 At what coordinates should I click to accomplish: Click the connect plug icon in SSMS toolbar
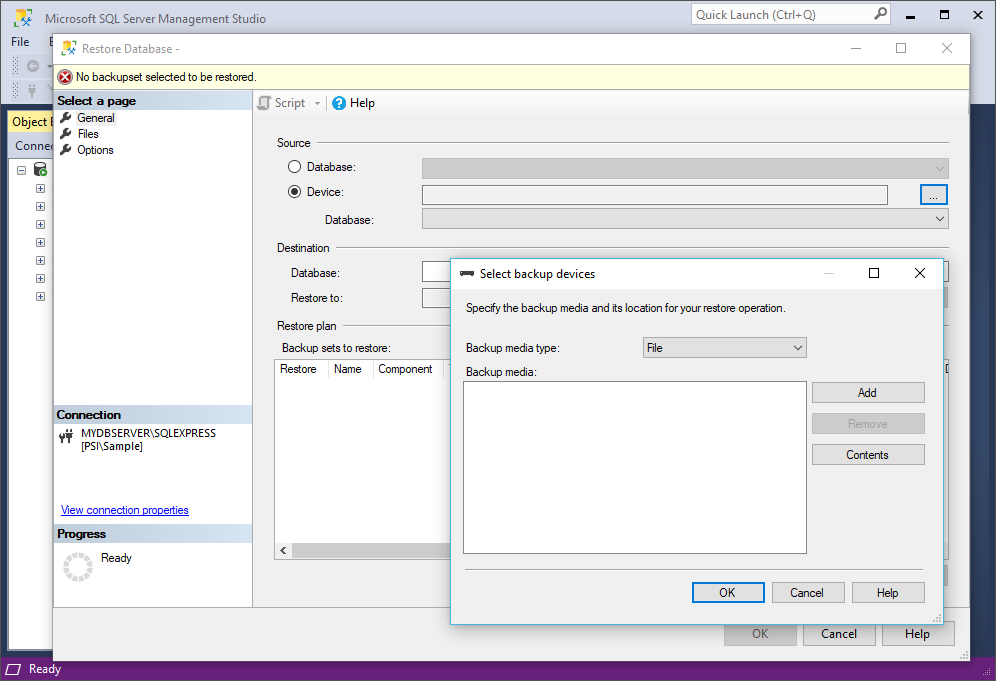[32, 91]
